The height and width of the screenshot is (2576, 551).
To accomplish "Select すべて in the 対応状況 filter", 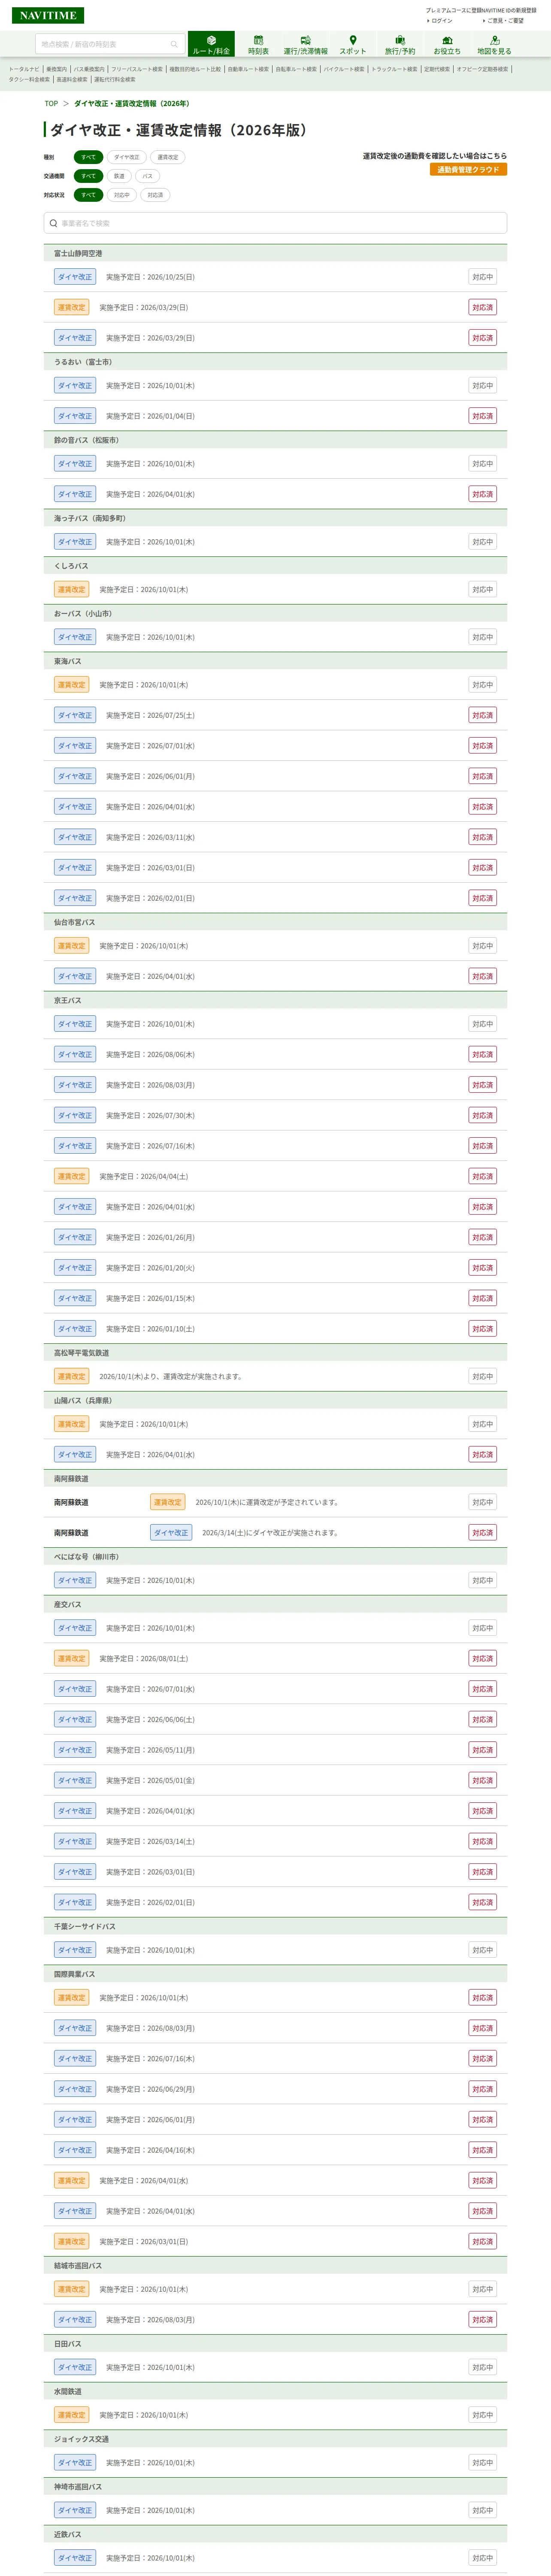I will pos(89,195).
